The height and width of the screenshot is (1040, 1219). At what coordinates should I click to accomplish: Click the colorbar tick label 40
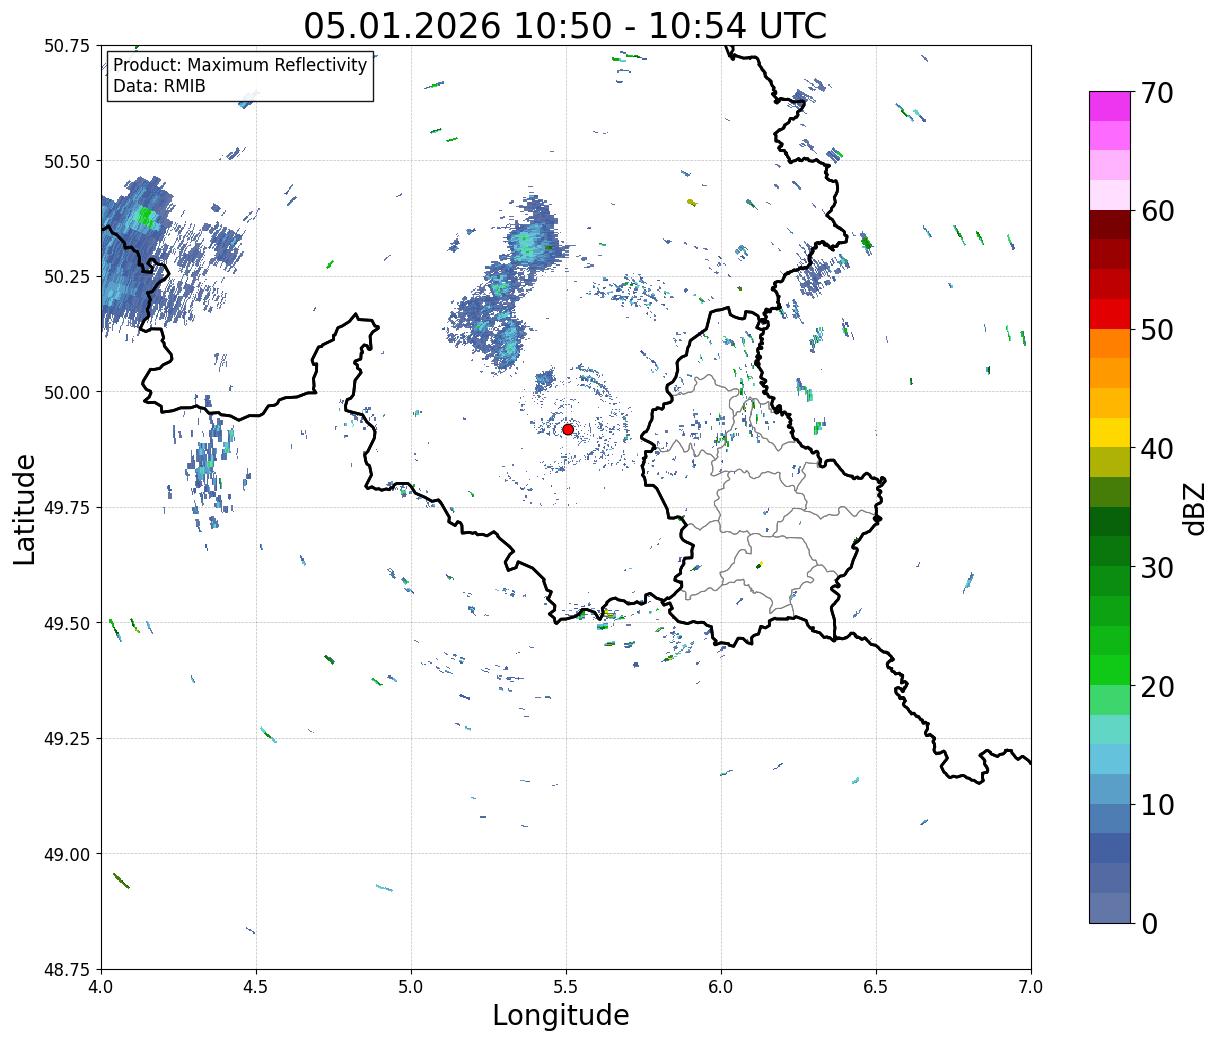[1157, 448]
